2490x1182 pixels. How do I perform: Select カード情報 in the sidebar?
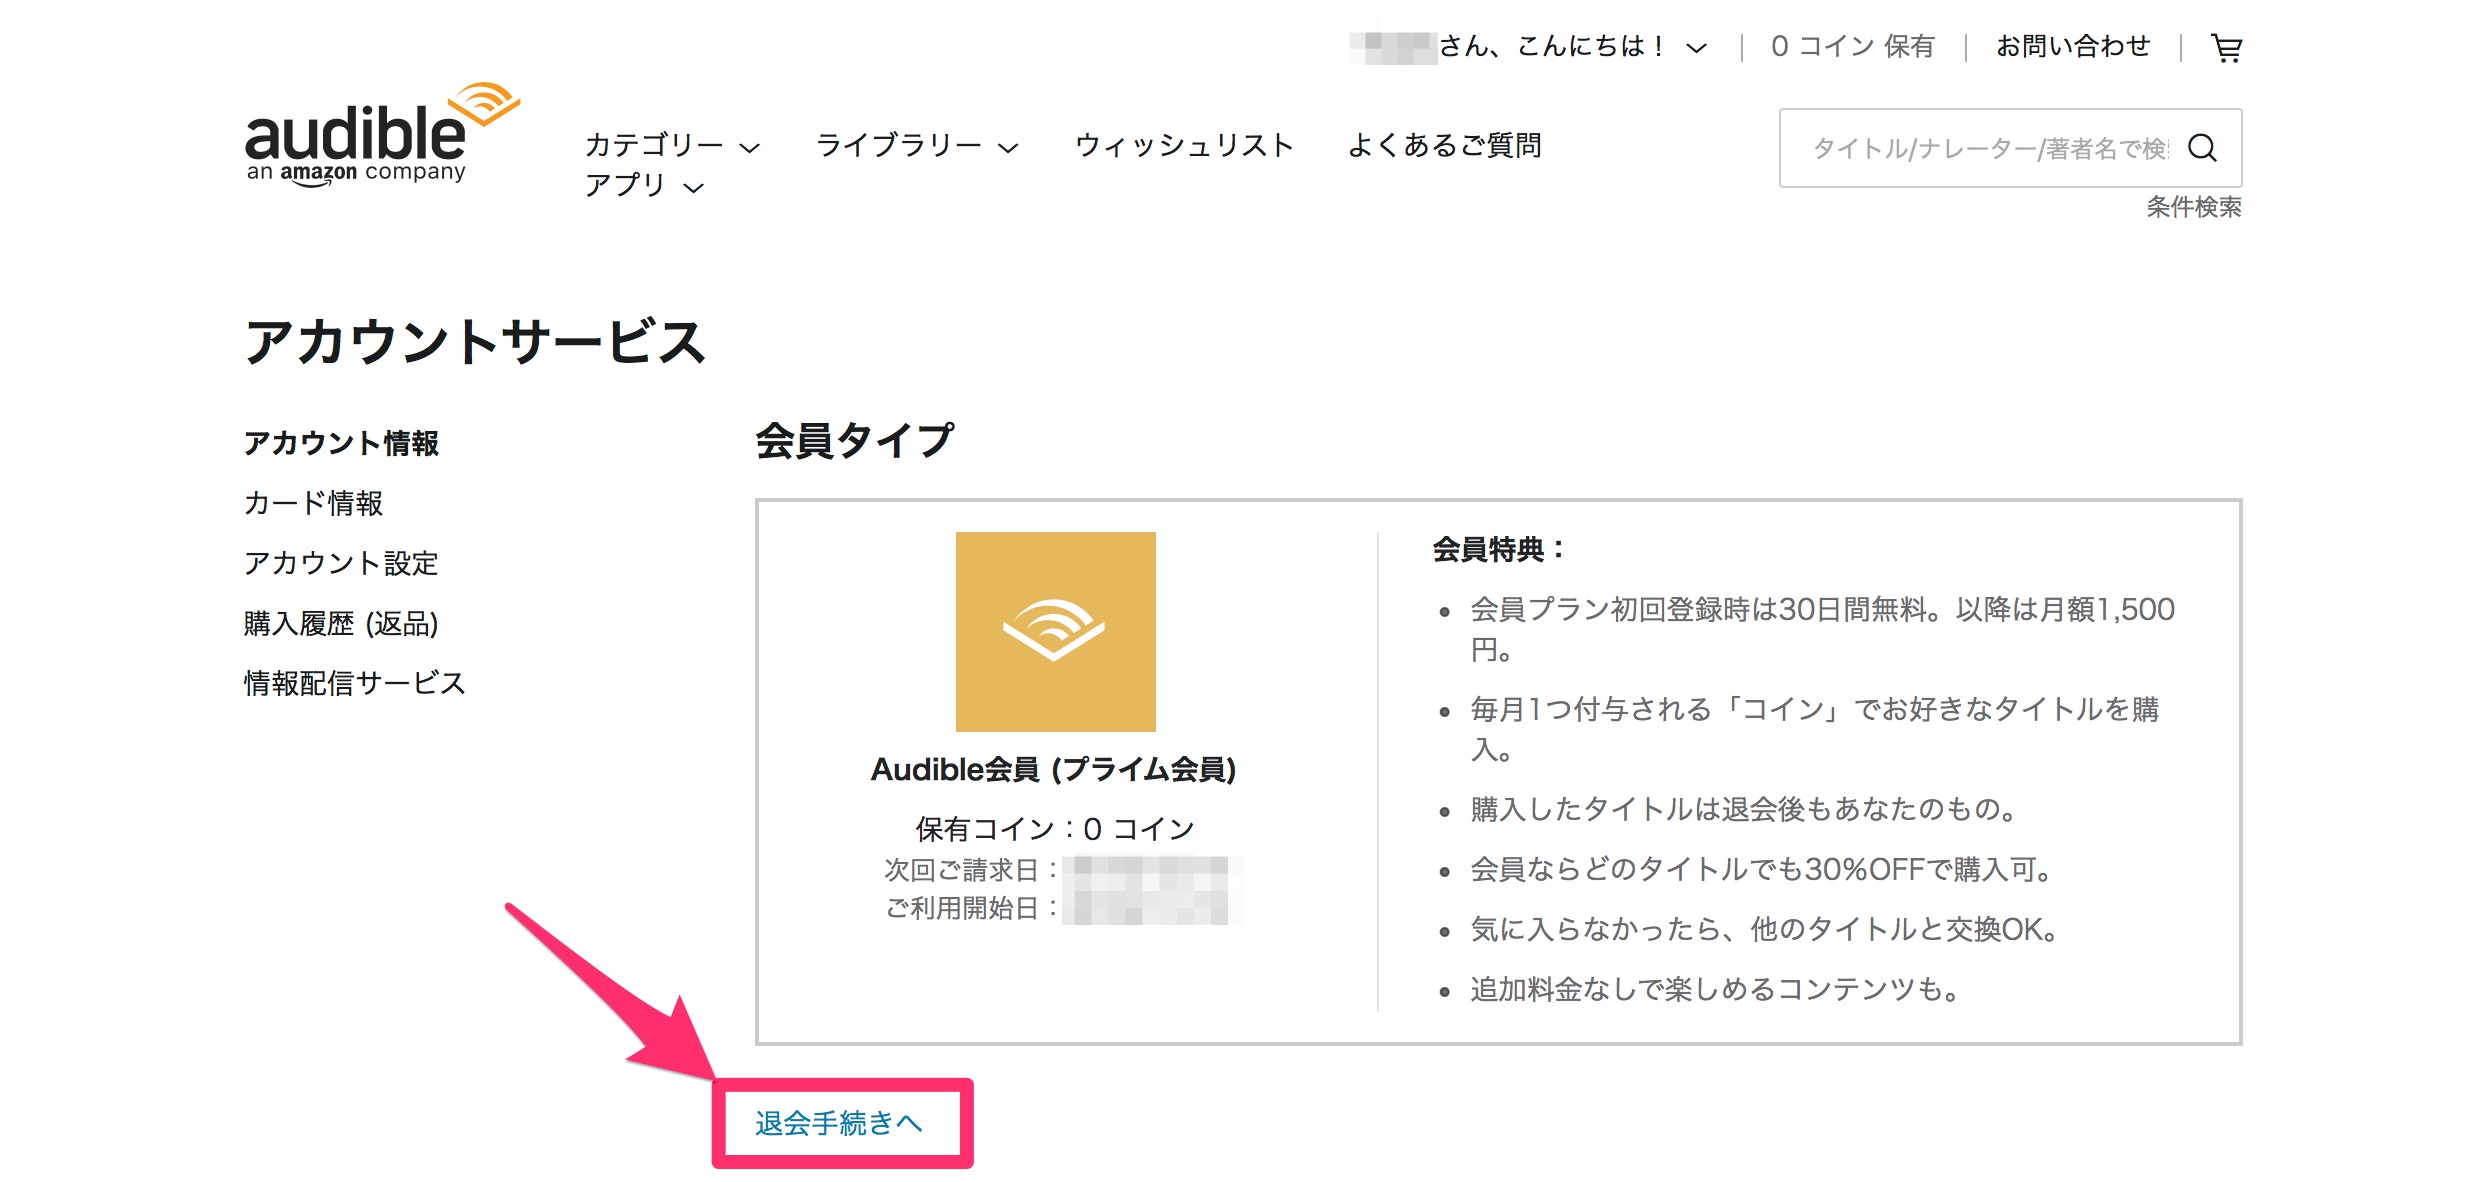click(x=313, y=503)
